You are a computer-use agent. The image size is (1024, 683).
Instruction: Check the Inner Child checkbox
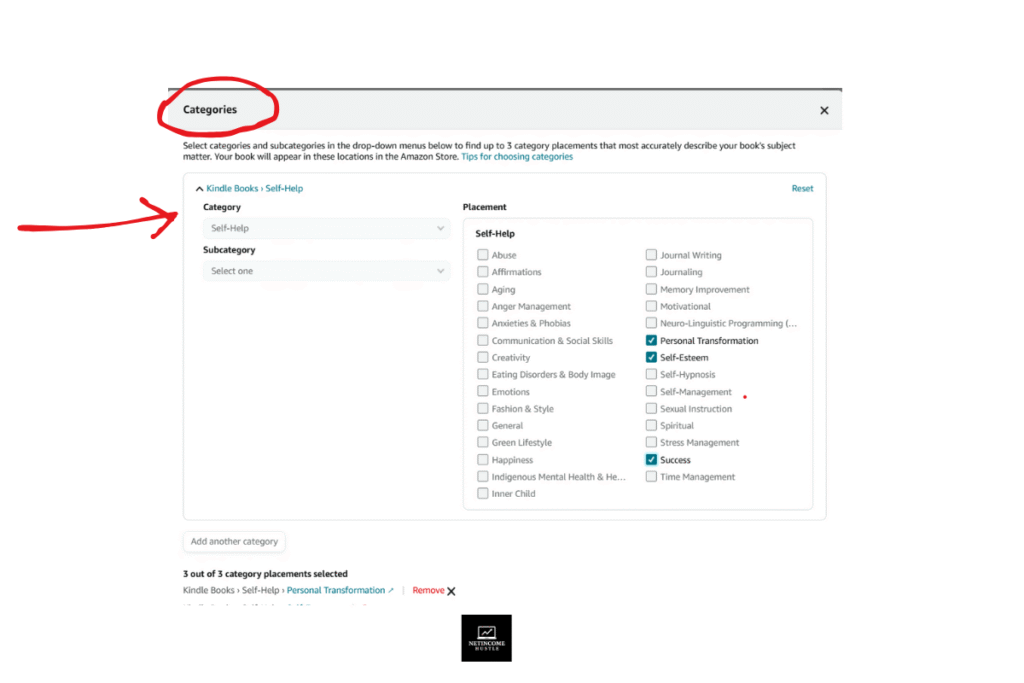[483, 494]
